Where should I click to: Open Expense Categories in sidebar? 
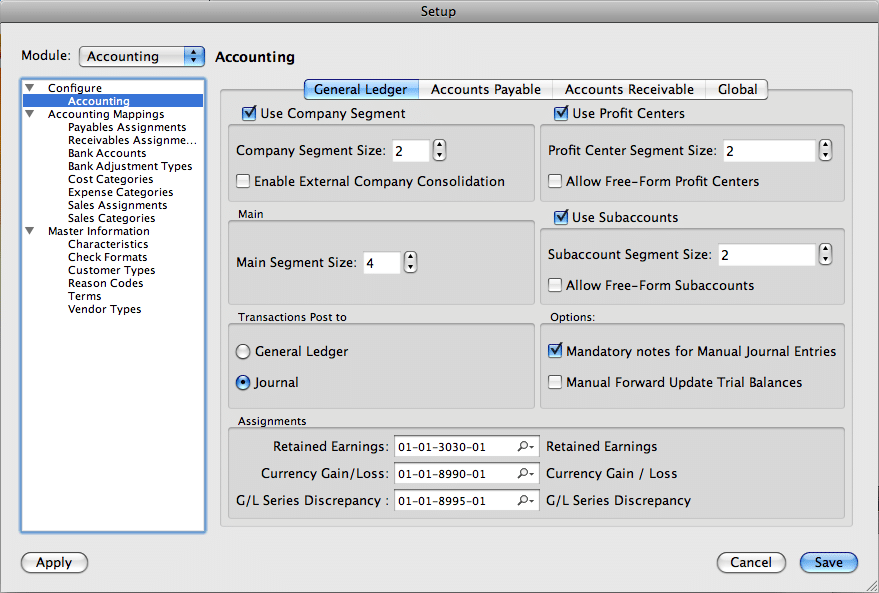pyautogui.click(x=121, y=192)
